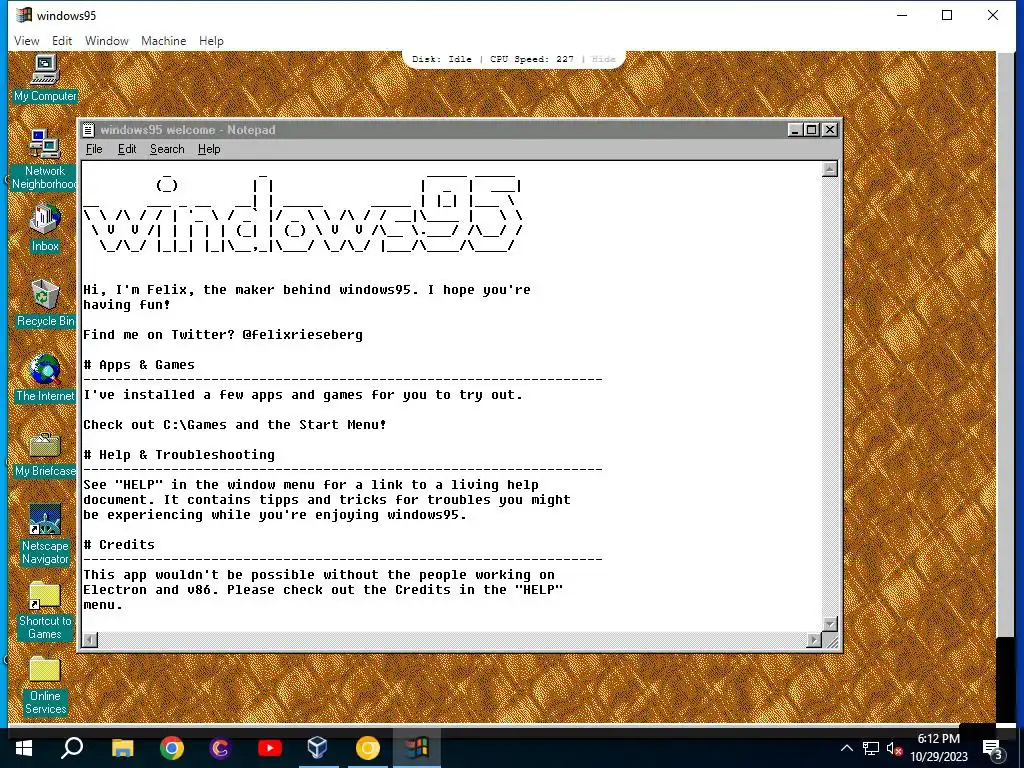This screenshot has width=1024, height=768.
Task: Click the '# Apps & Games' heading
Action: pyautogui.click(x=139, y=364)
